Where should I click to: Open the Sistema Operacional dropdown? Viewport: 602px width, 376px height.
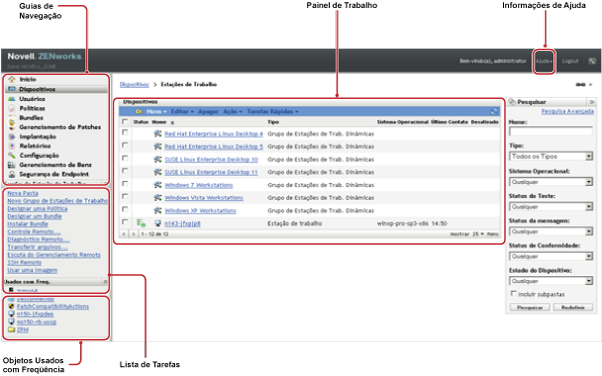coord(551,182)
